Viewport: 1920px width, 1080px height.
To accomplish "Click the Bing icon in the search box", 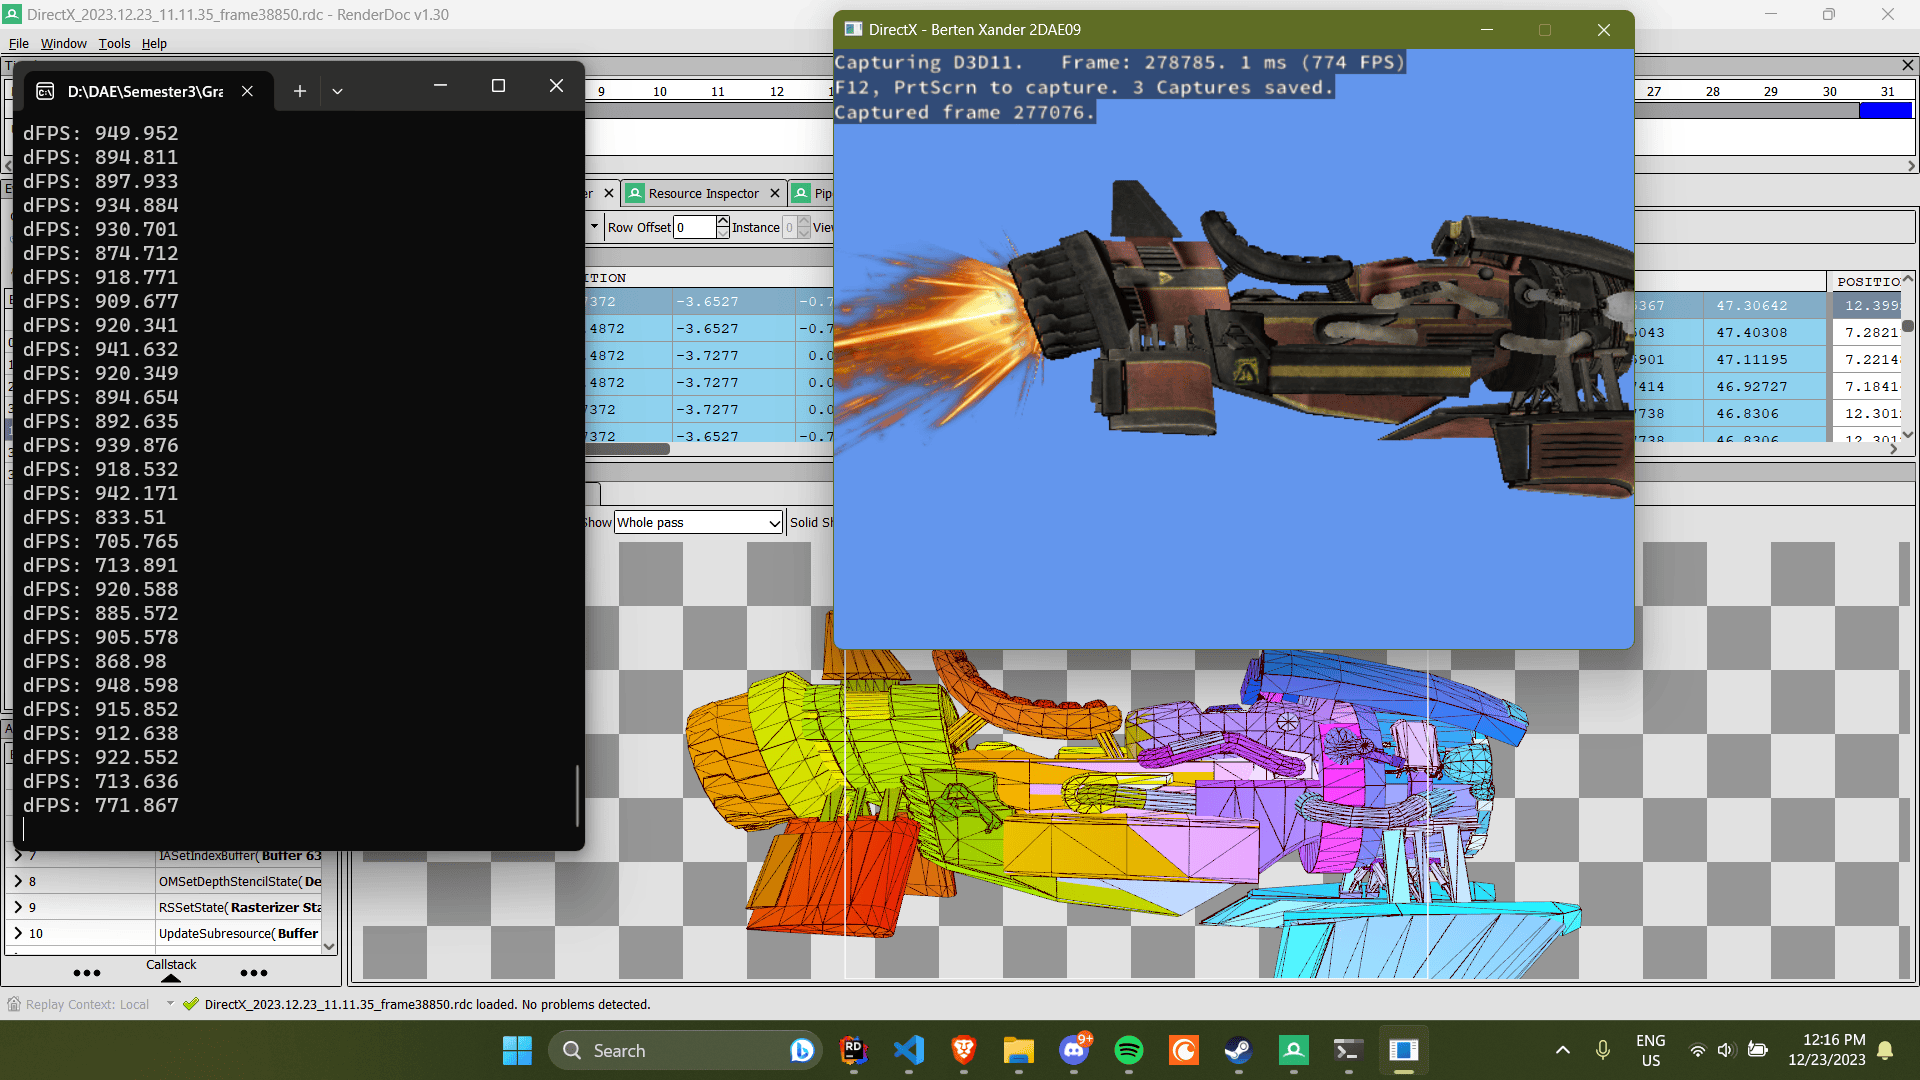I will click(801, 1050).
